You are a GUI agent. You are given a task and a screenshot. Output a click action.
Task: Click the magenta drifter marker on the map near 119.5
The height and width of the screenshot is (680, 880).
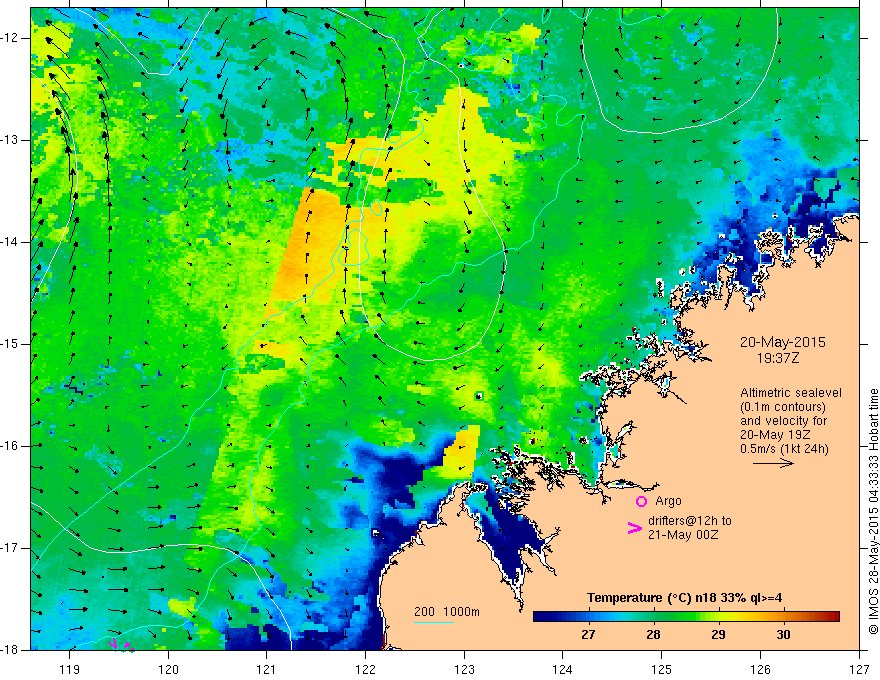point(112,644)
